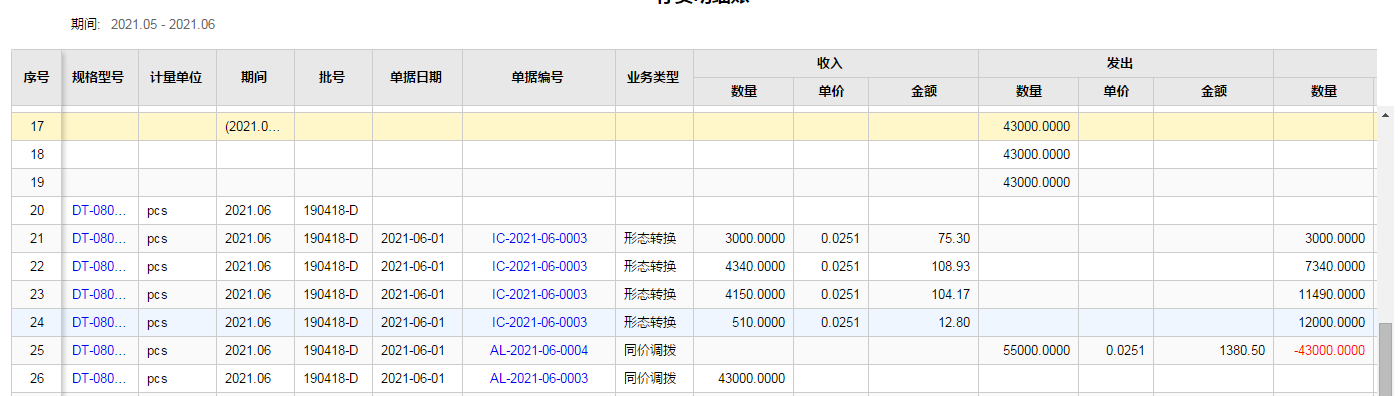Click the 数量 header under 发出
1398x396 pixels.
(x=1028, y=91)
